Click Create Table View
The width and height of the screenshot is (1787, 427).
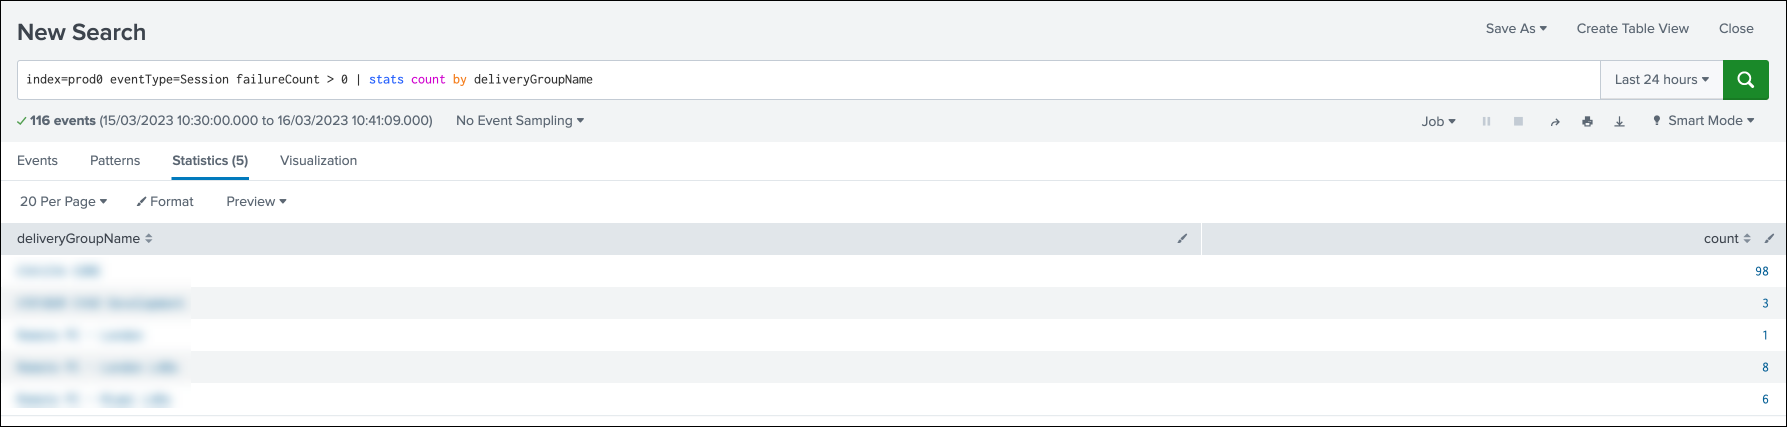(1632, 29)
